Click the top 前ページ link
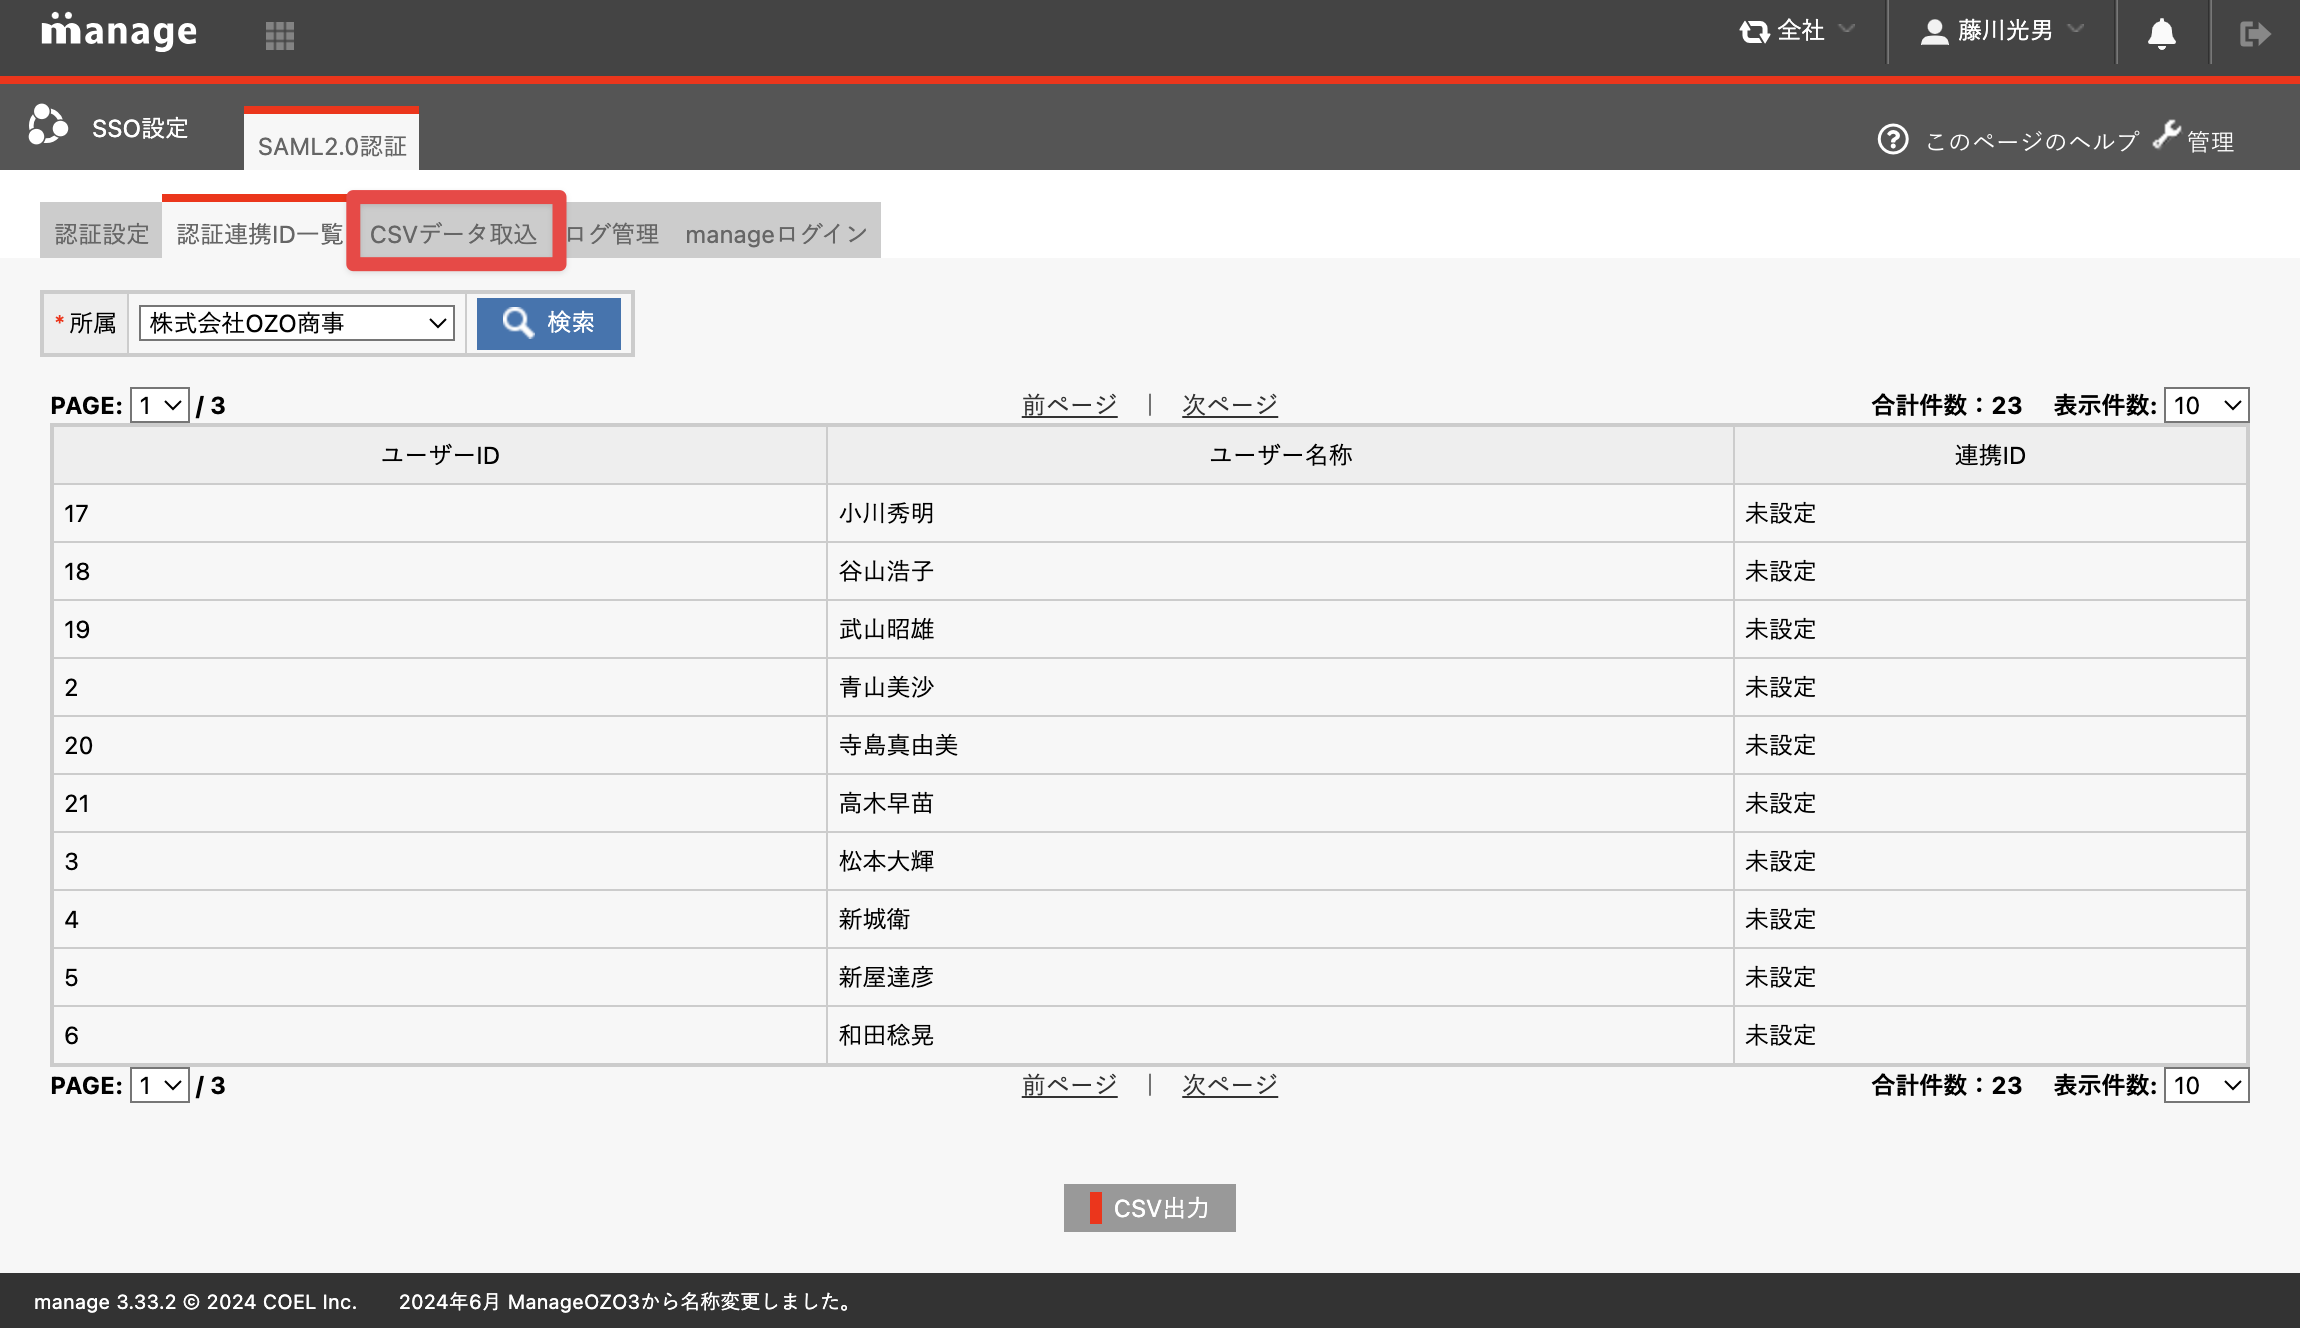This screenshot has height=1328, width=2300. tap(1069, 405)
